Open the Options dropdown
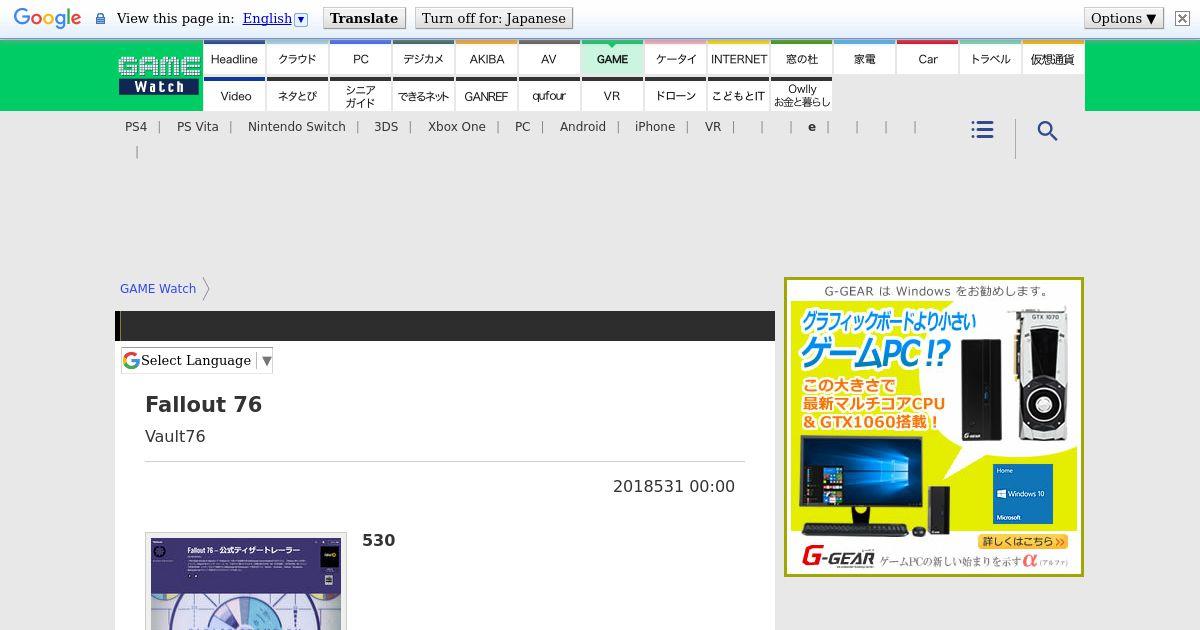The width and height of the screenshot is (1200, 630). pos(1123,18)
